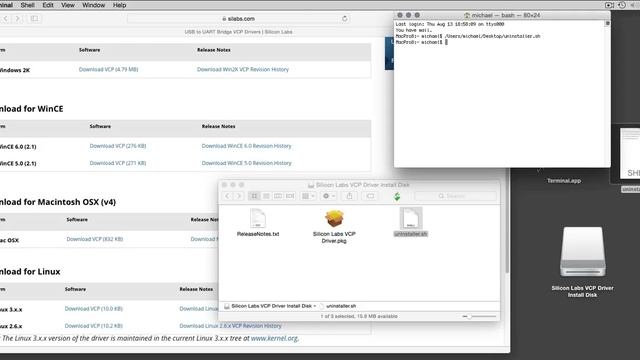This screenshot has height=360, width=640.
Task: Open Time Machine menu bar icon
Action: click(x=622, y=5)
